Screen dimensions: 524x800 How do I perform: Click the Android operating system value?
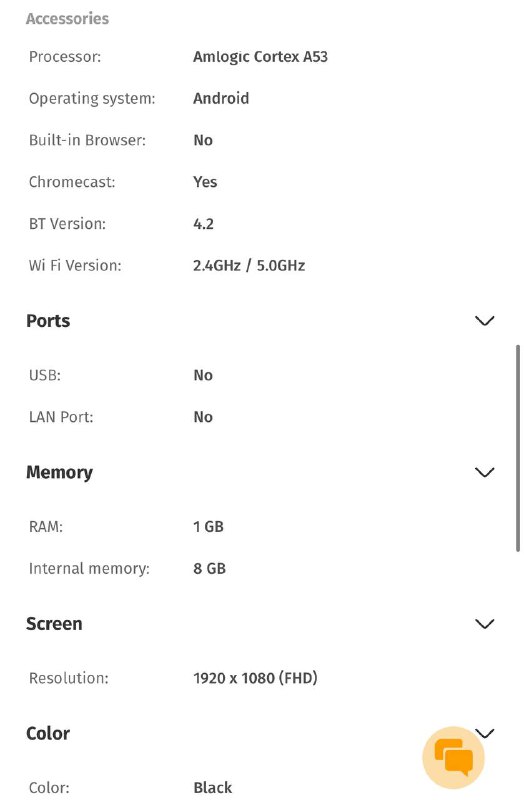tap(221, 98)
